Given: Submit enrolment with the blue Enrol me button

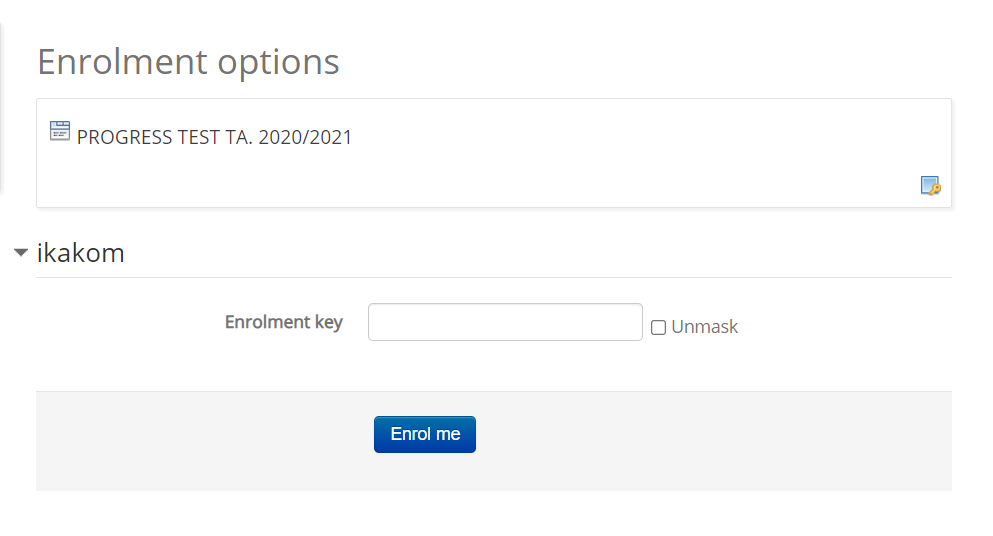Looking at the screenshot, I should (425, 435).
